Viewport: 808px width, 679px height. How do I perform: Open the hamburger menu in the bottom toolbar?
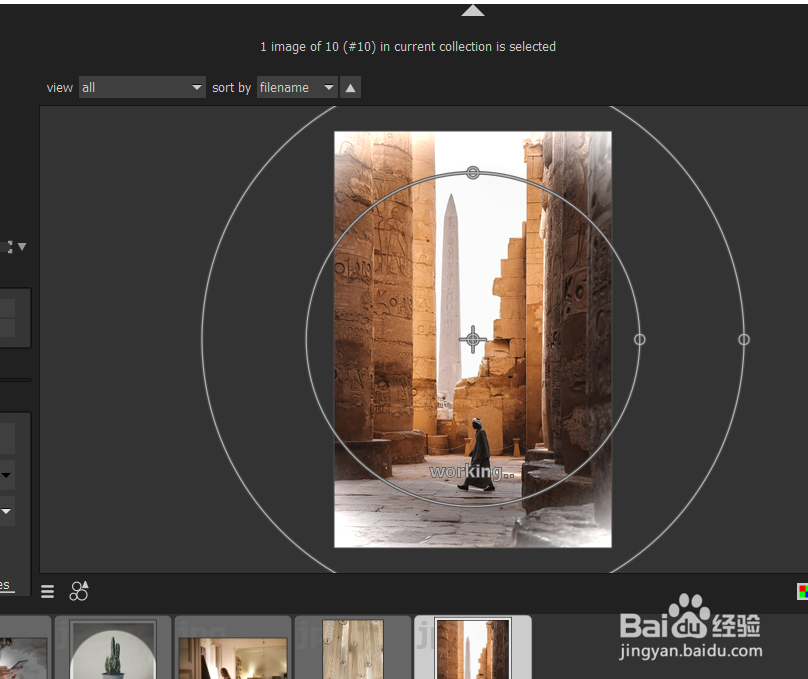coord(47,591)
